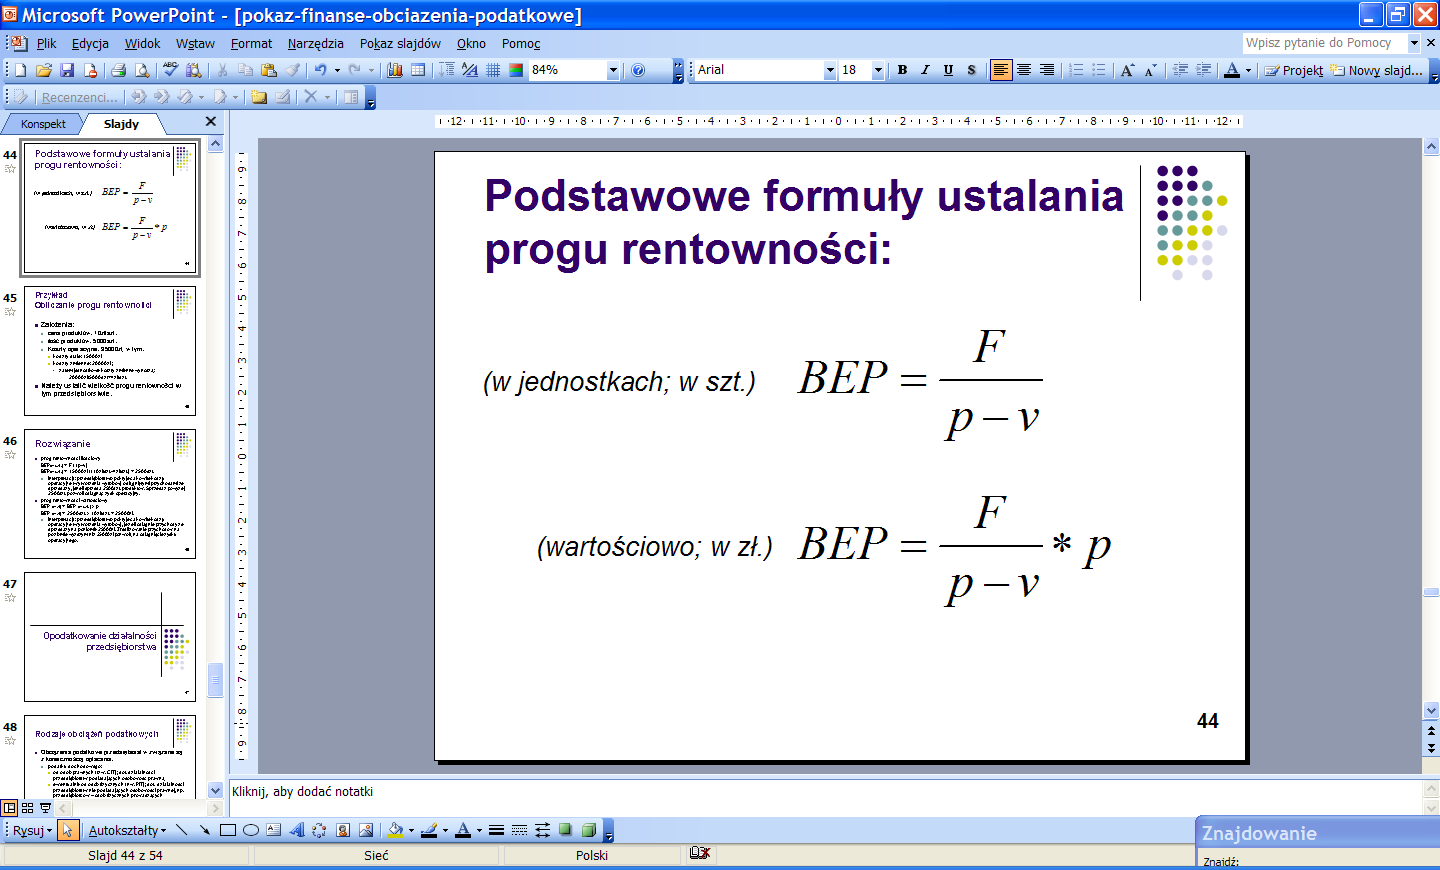Click the Increase Font Size icon

click(x=1127, y=70)
